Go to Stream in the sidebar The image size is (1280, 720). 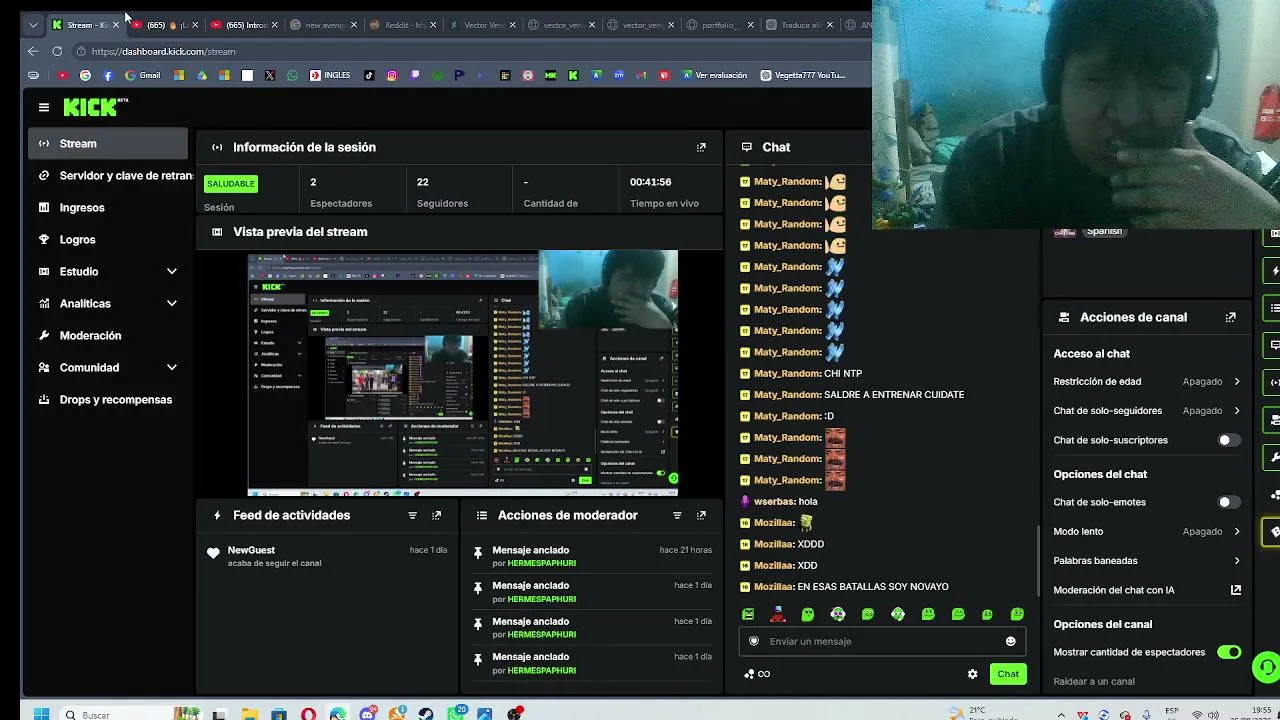coord(108,143)
